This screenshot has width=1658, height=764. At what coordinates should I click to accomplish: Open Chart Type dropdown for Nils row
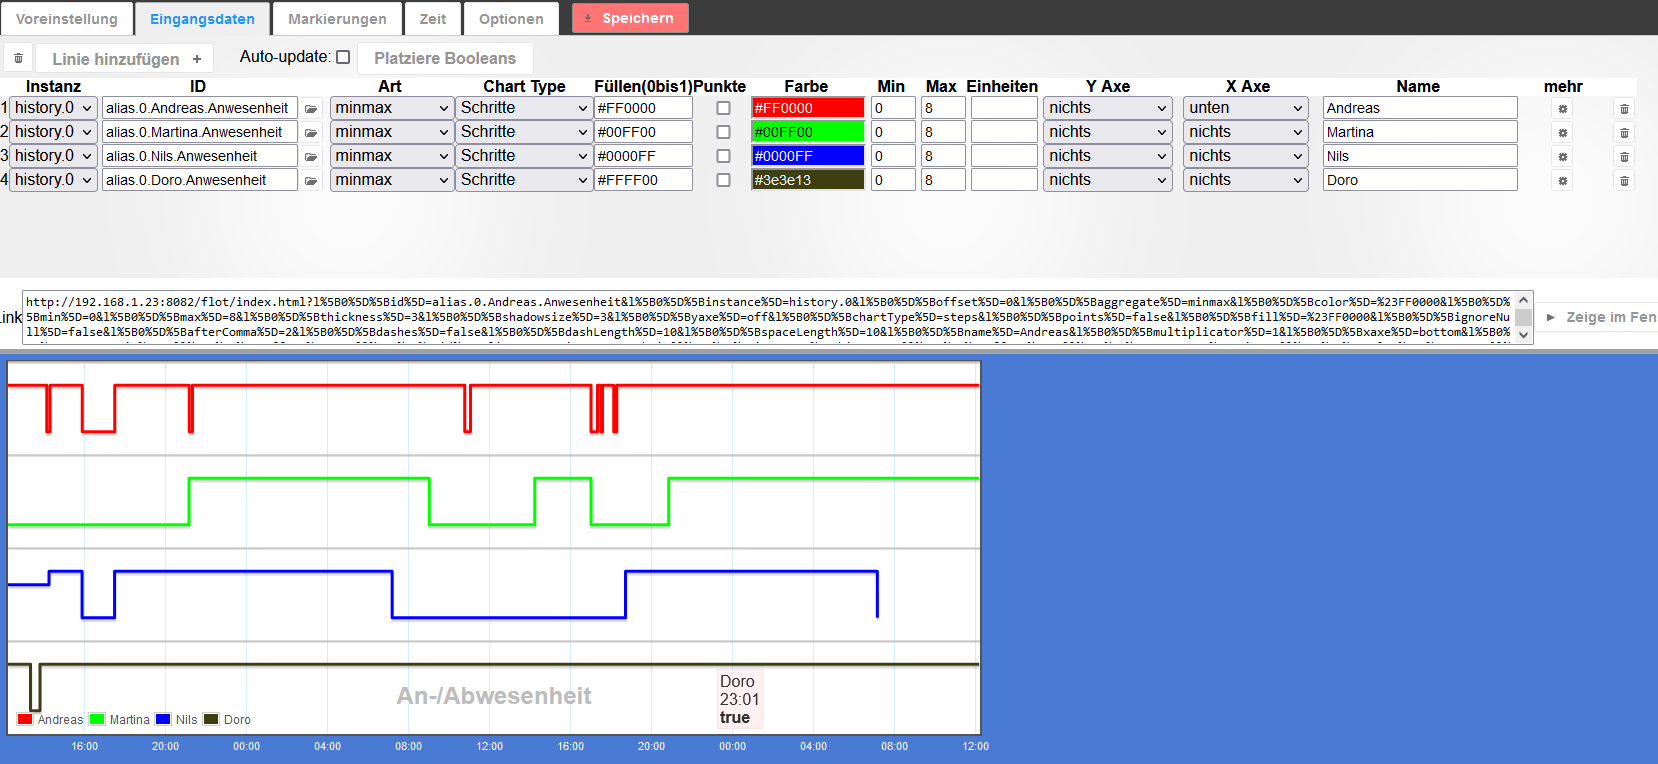click(x=524, y=156)
